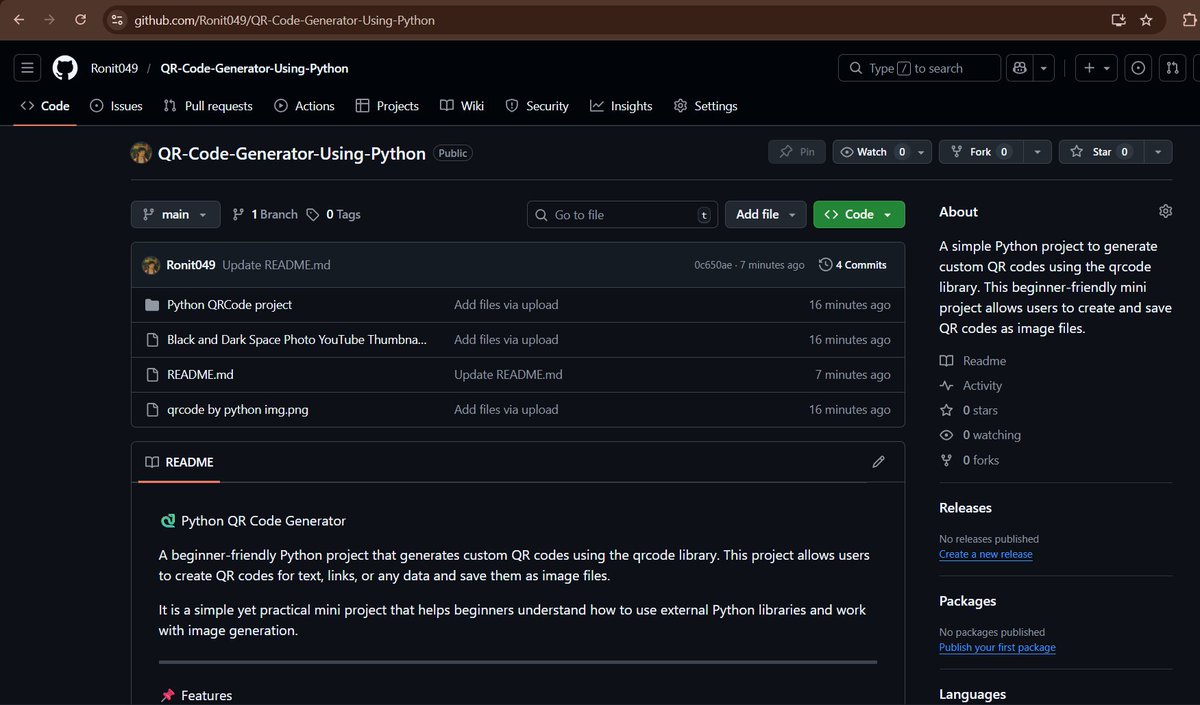View the 4 Commits history
The width and height of the screenshot is (1200, 705).
click(853, 265)
